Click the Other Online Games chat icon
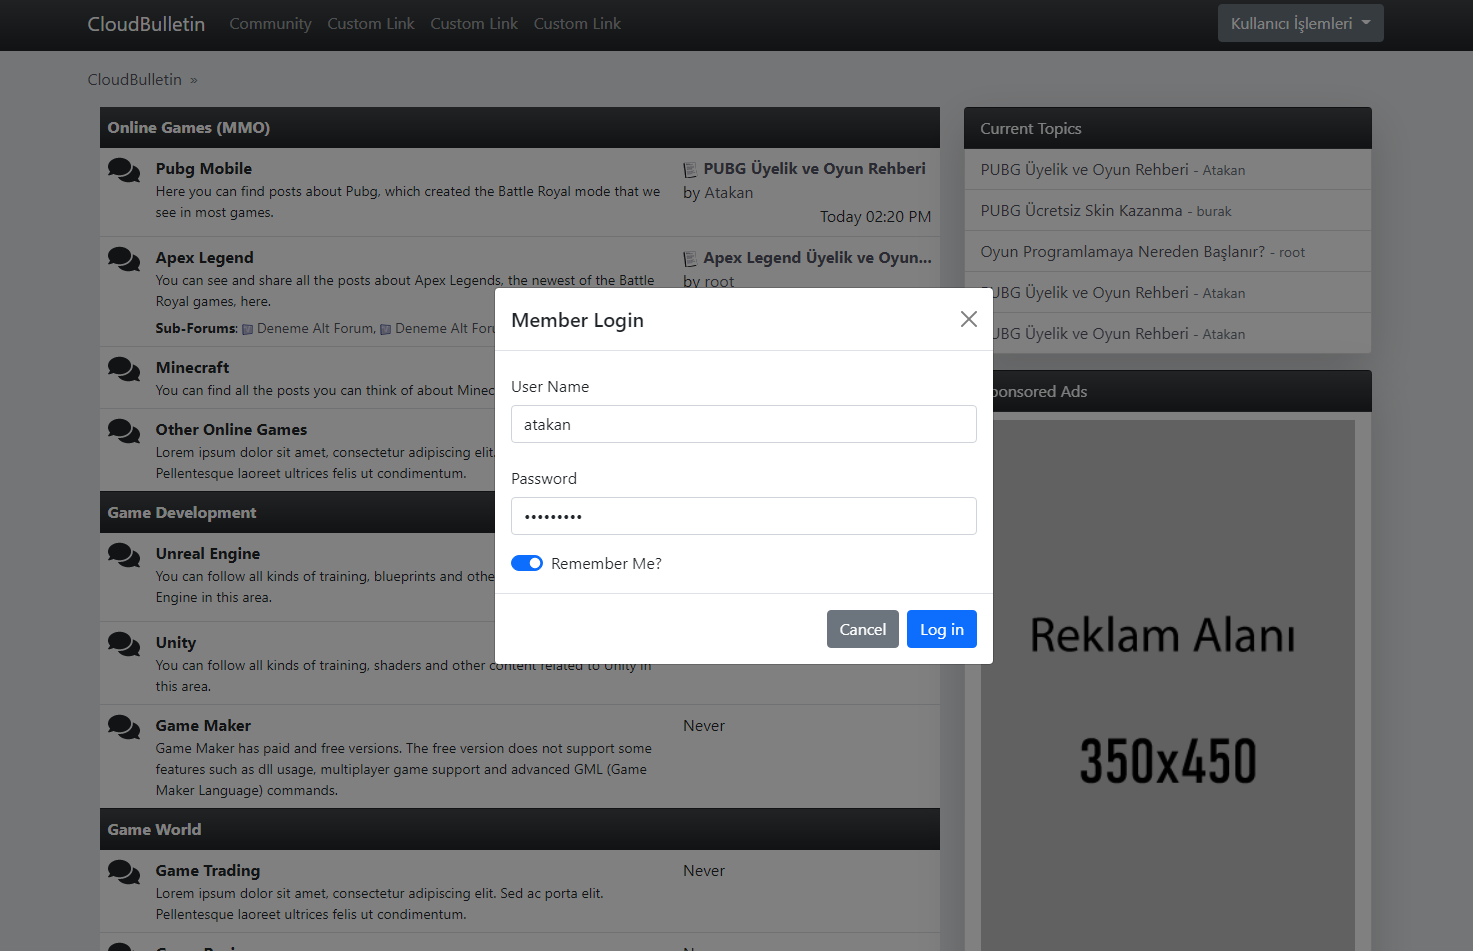This screenshot has height=951, width=1473. coord(124,431)
